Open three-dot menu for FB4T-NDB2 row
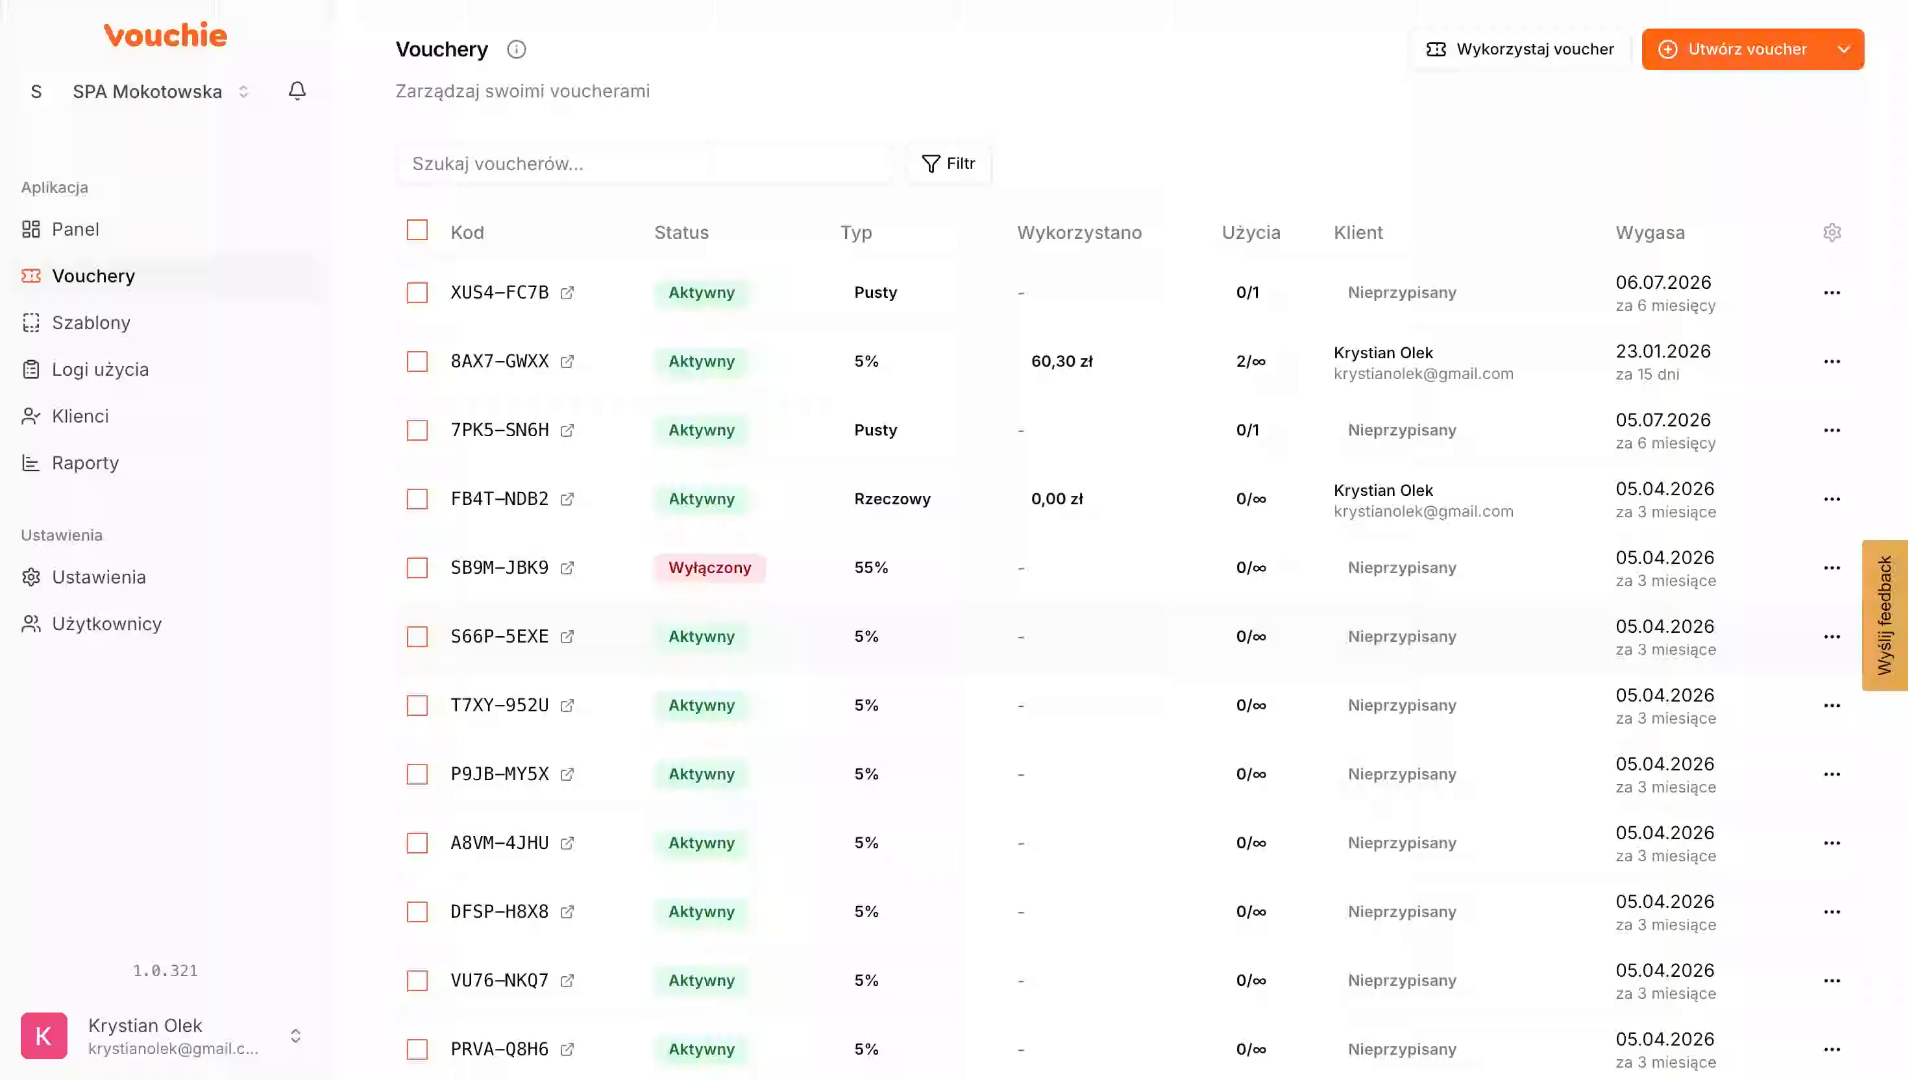The image size is (1908, 1080). [x=1831, y=499]
